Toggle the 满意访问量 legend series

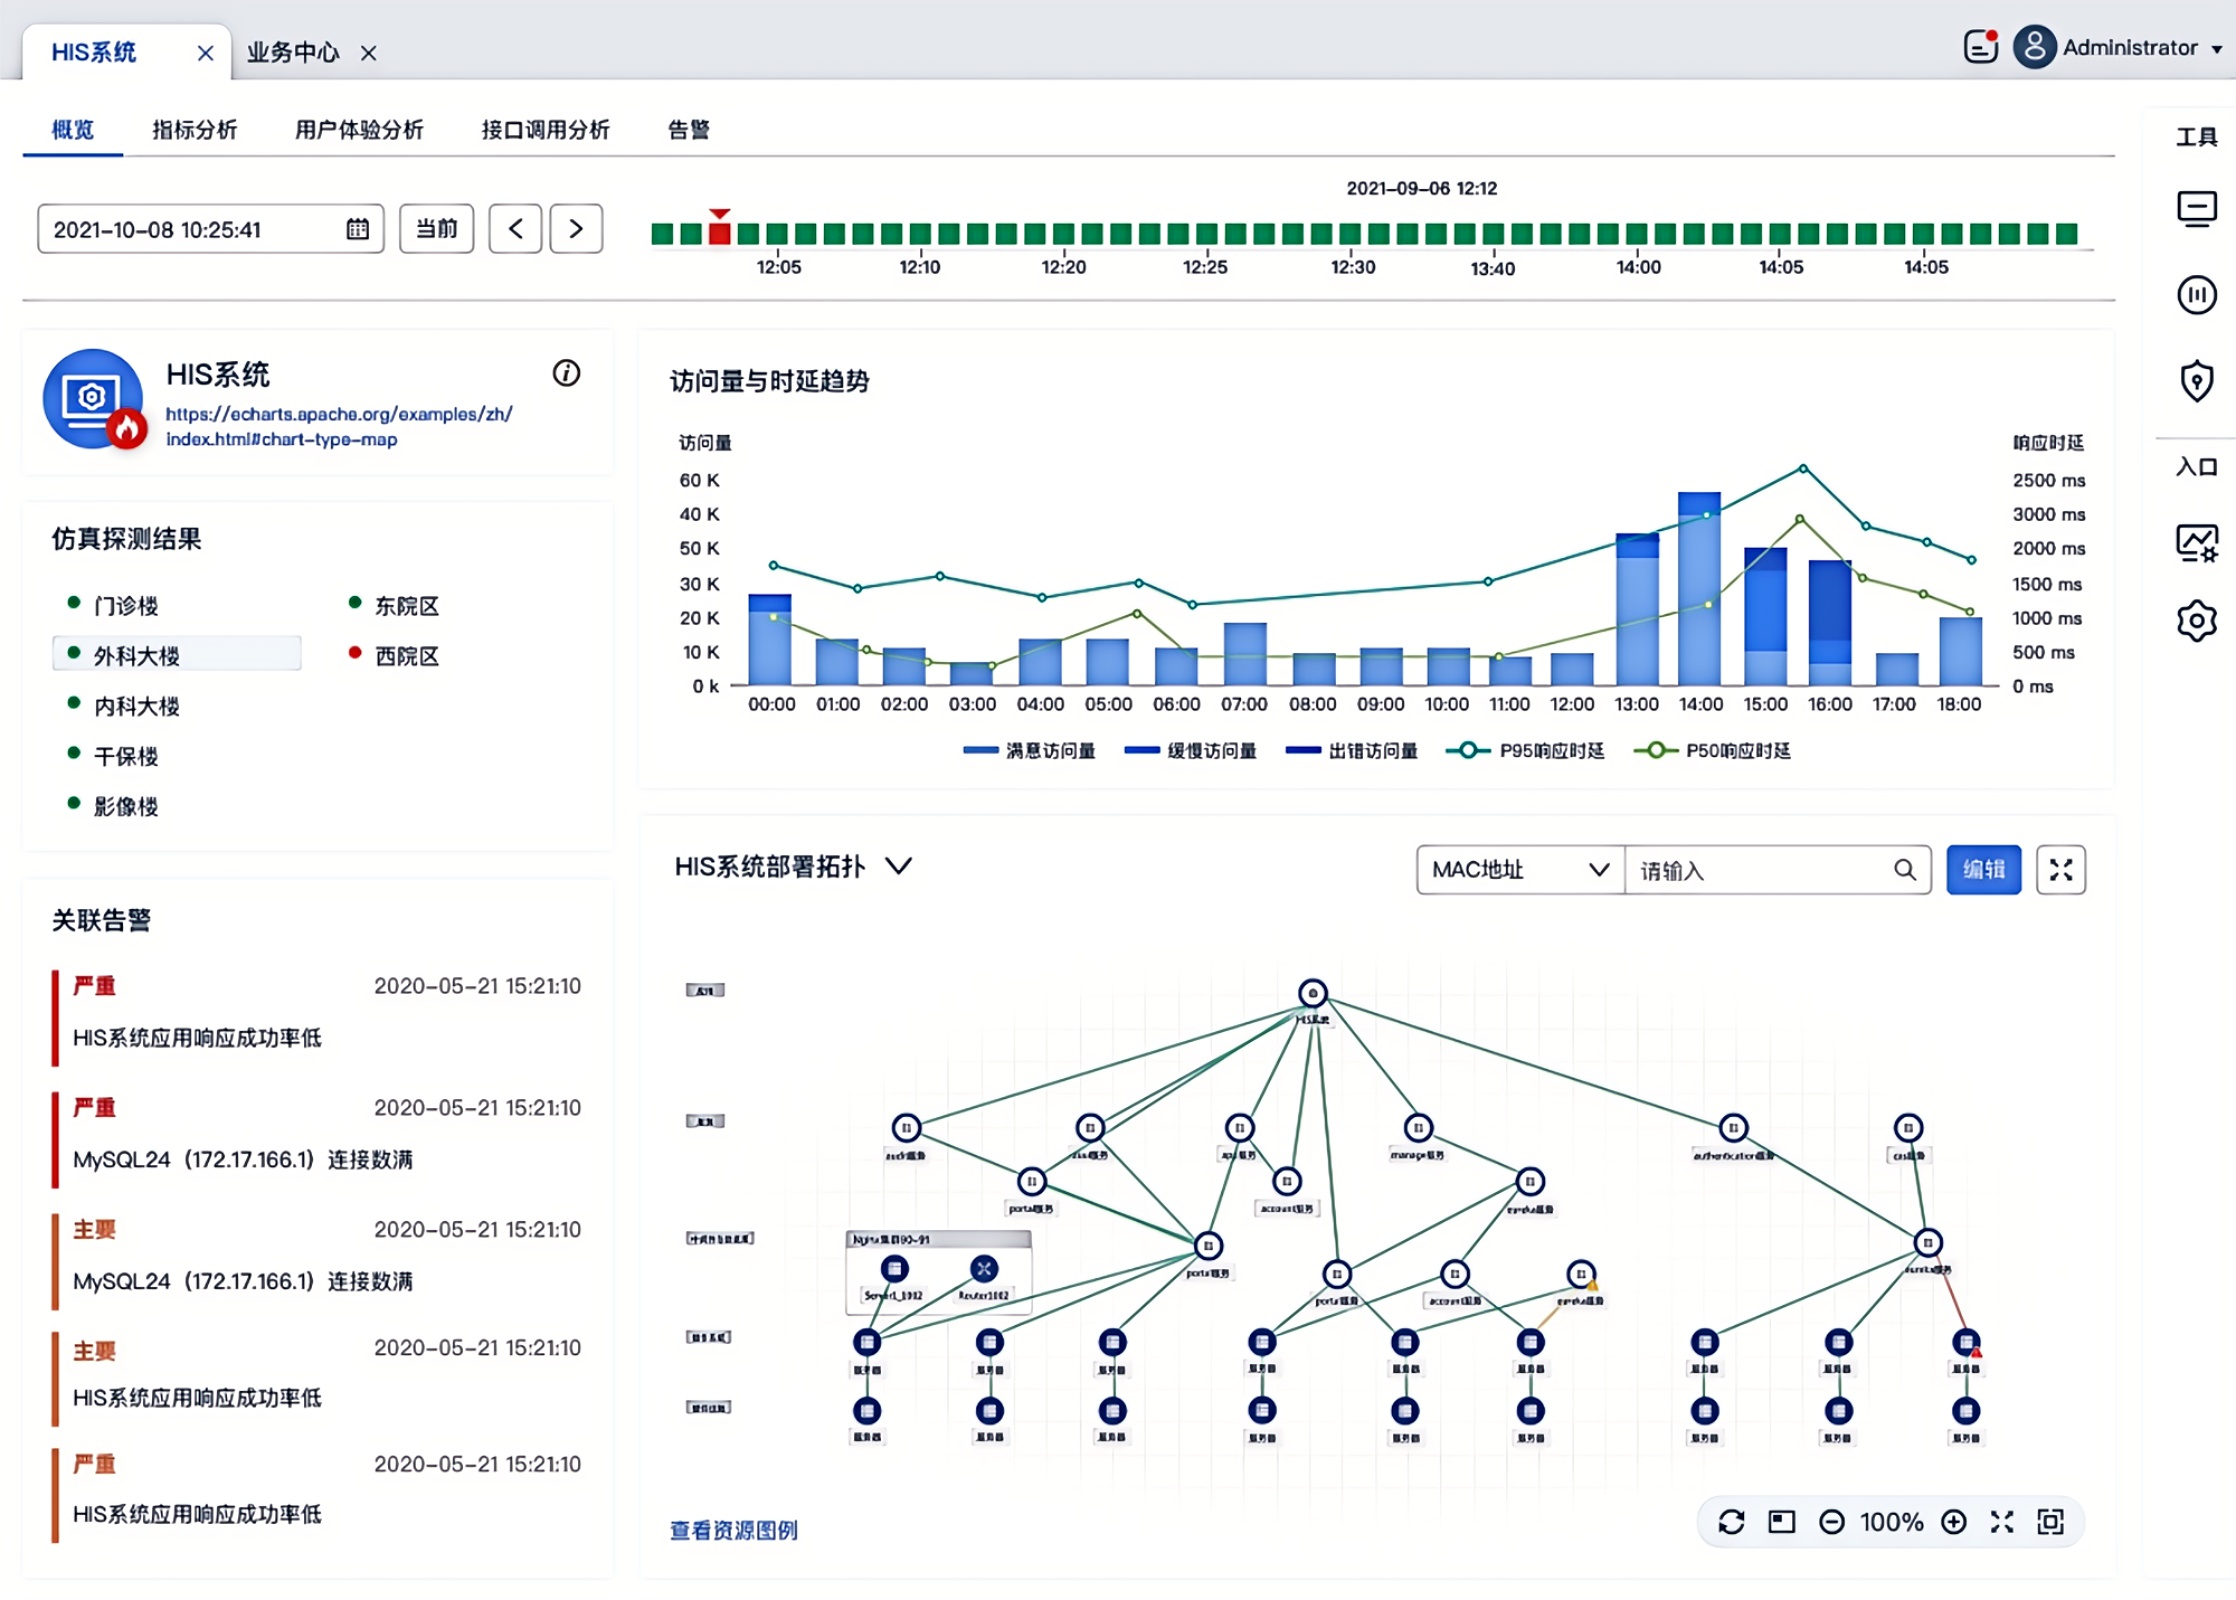coord(1029,750)
